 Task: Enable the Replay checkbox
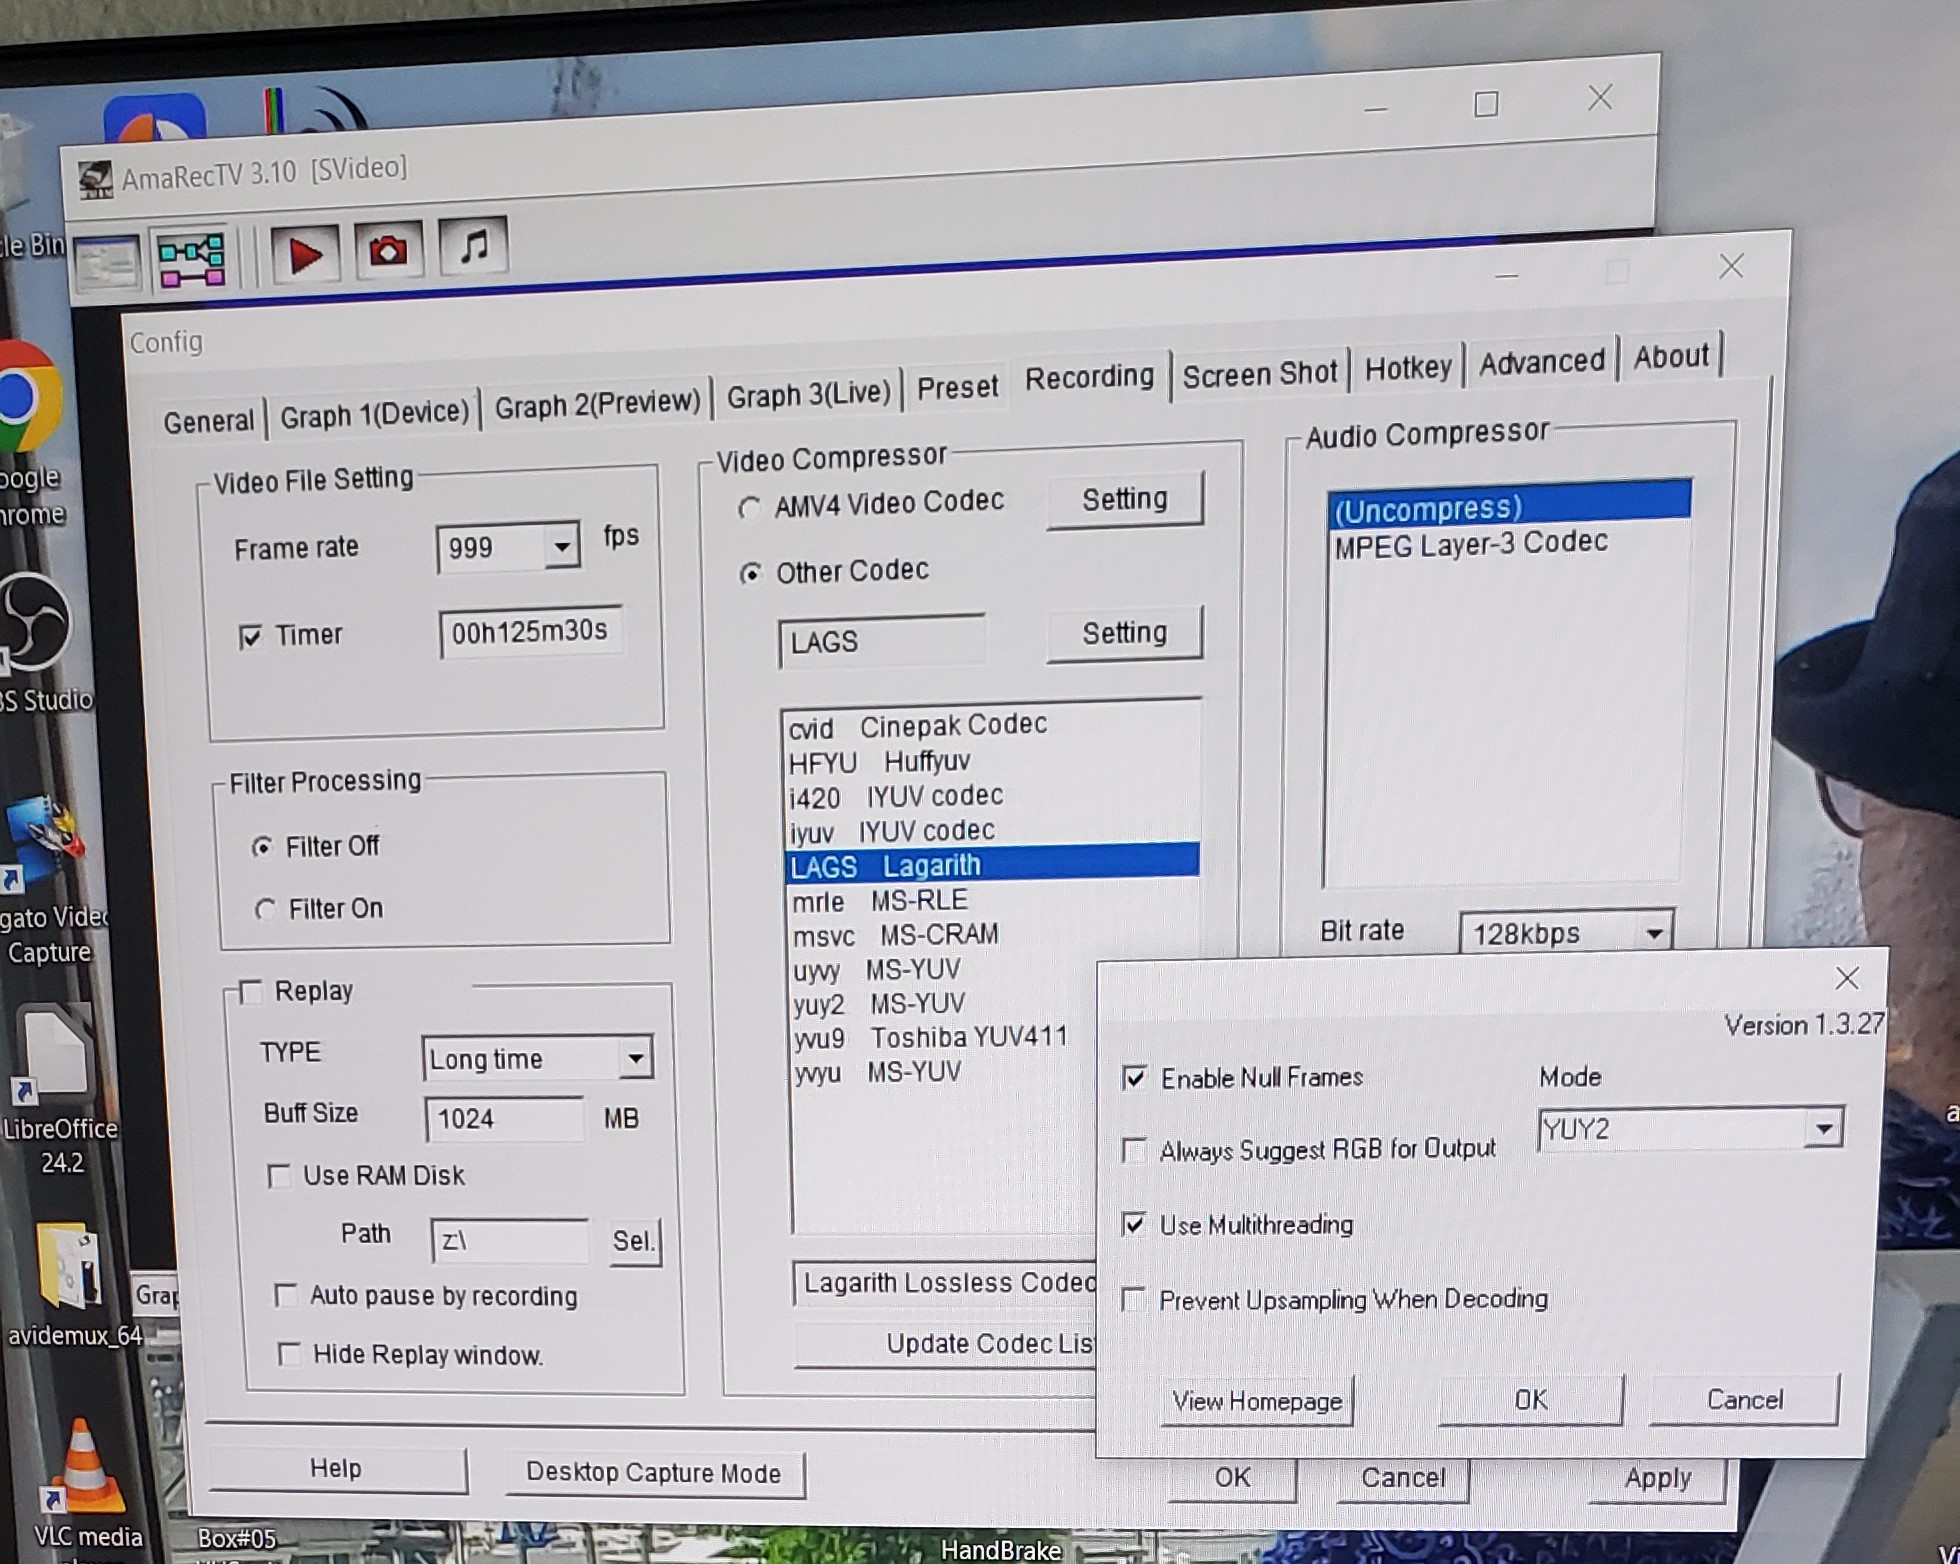click(251, 991)
